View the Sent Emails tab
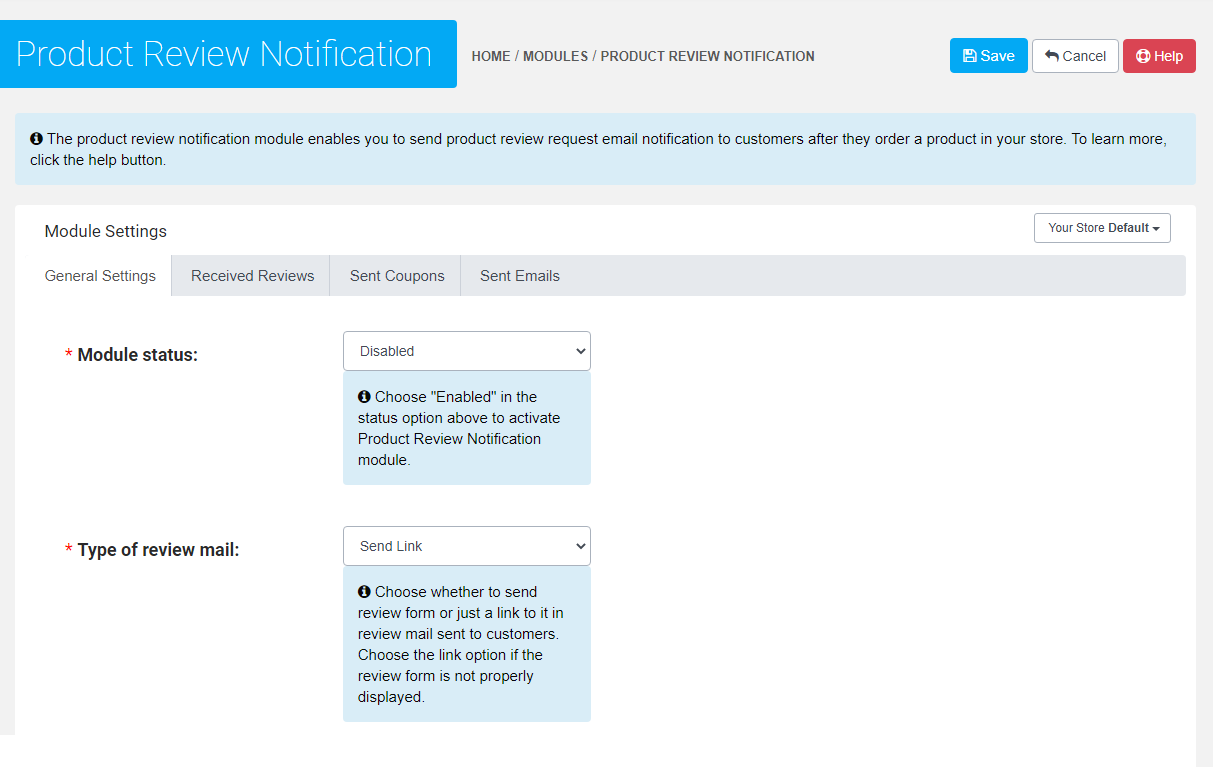Screen dimensions: 1213x767 [519, 276]
